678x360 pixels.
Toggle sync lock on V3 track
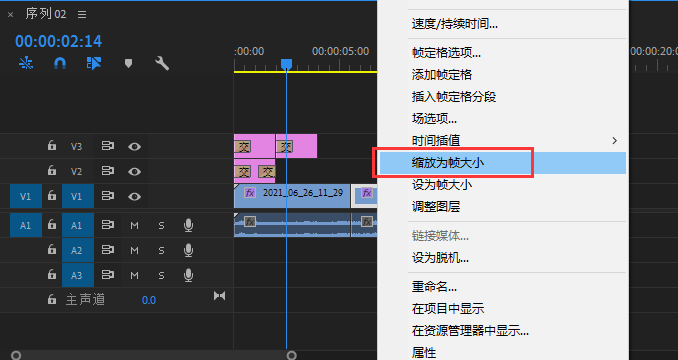click(x=108, y=146)
